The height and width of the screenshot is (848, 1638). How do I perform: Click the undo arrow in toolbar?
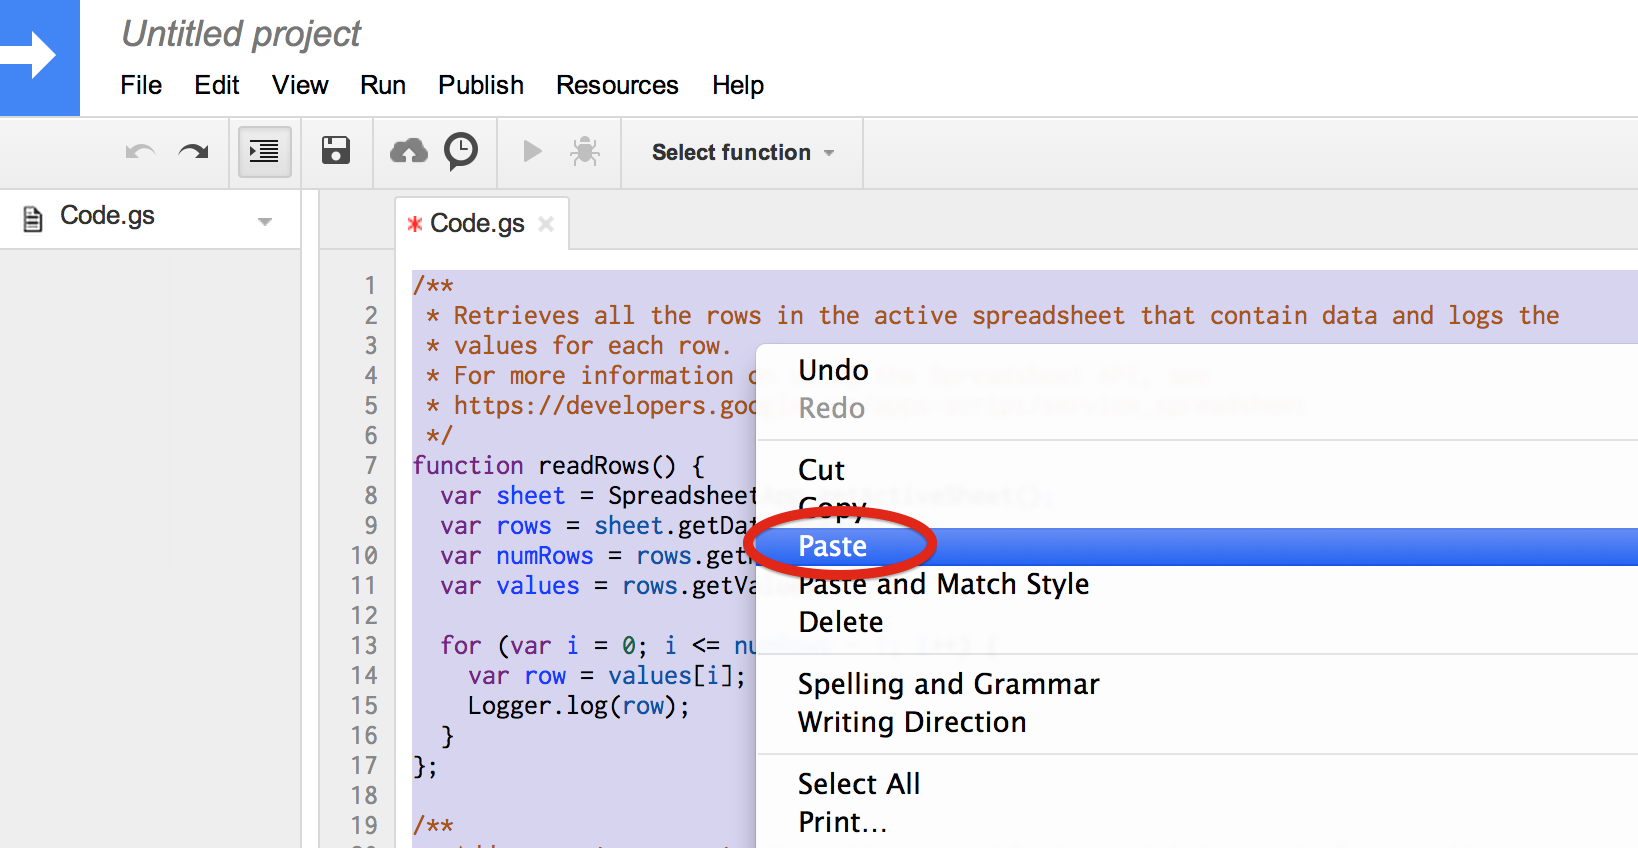click(140, 152)
